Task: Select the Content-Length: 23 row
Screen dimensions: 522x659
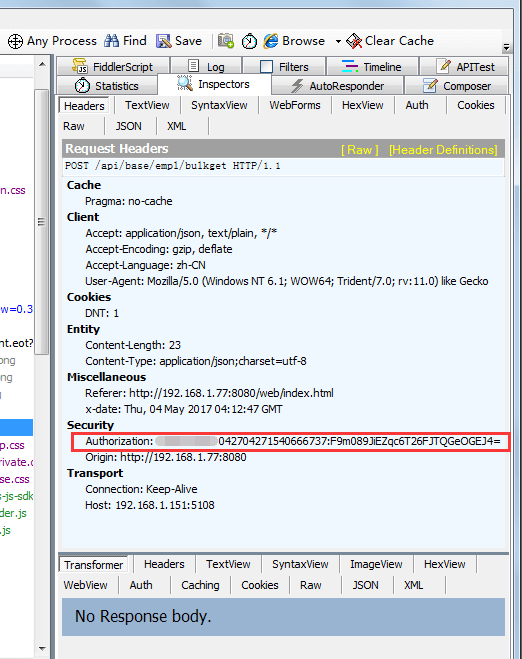Action: 133,345
